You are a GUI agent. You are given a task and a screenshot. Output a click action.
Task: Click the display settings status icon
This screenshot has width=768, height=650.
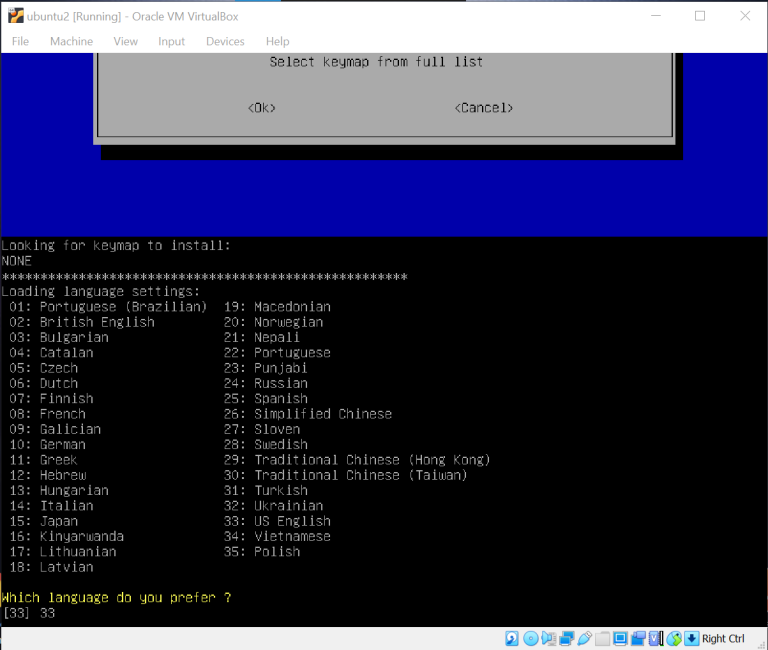click(x=620, y=638)
